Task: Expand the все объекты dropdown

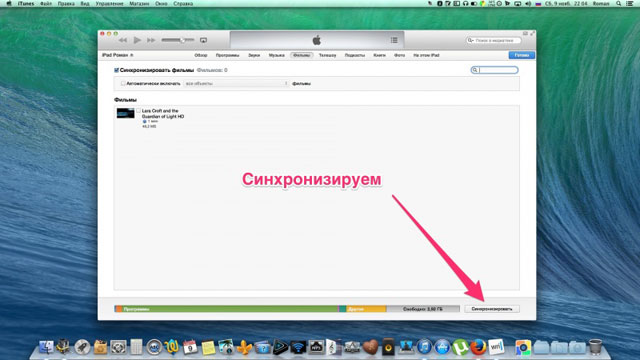Action: pyautogui.click(x=236, y=83)
